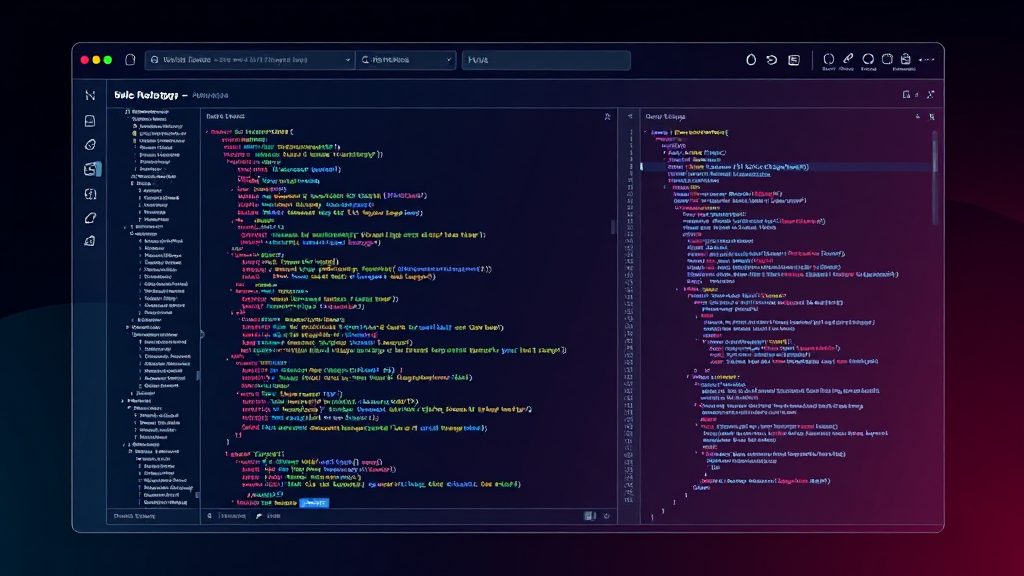Select the leaf-shaped icon in the left sidebar
The width and height of the screenshot is (1024, 576).
point(90,218)
